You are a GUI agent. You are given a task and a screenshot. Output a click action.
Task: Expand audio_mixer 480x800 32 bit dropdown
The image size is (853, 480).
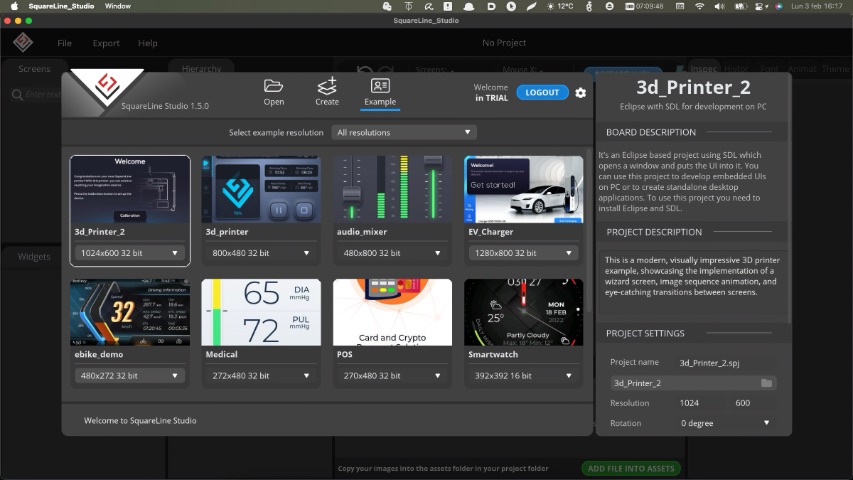coord(392,253)
